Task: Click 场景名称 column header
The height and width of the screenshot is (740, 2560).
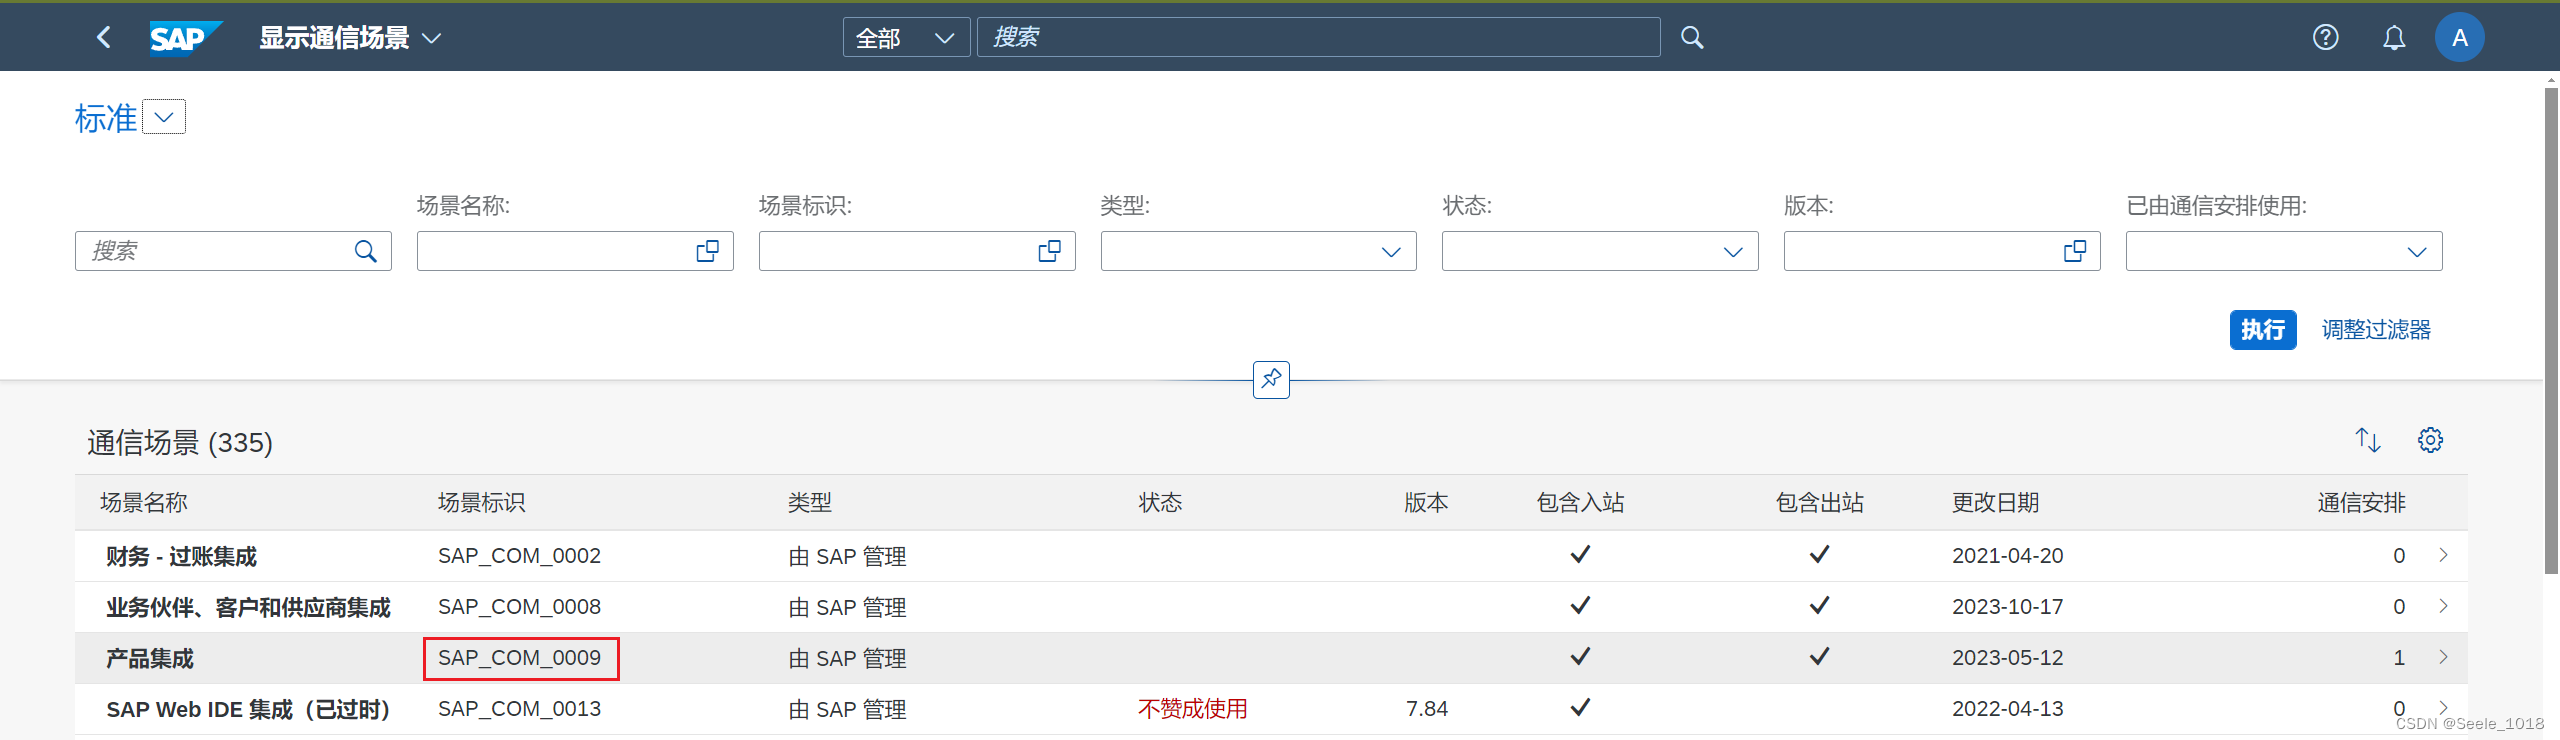Action: click(x=144, y=503)
